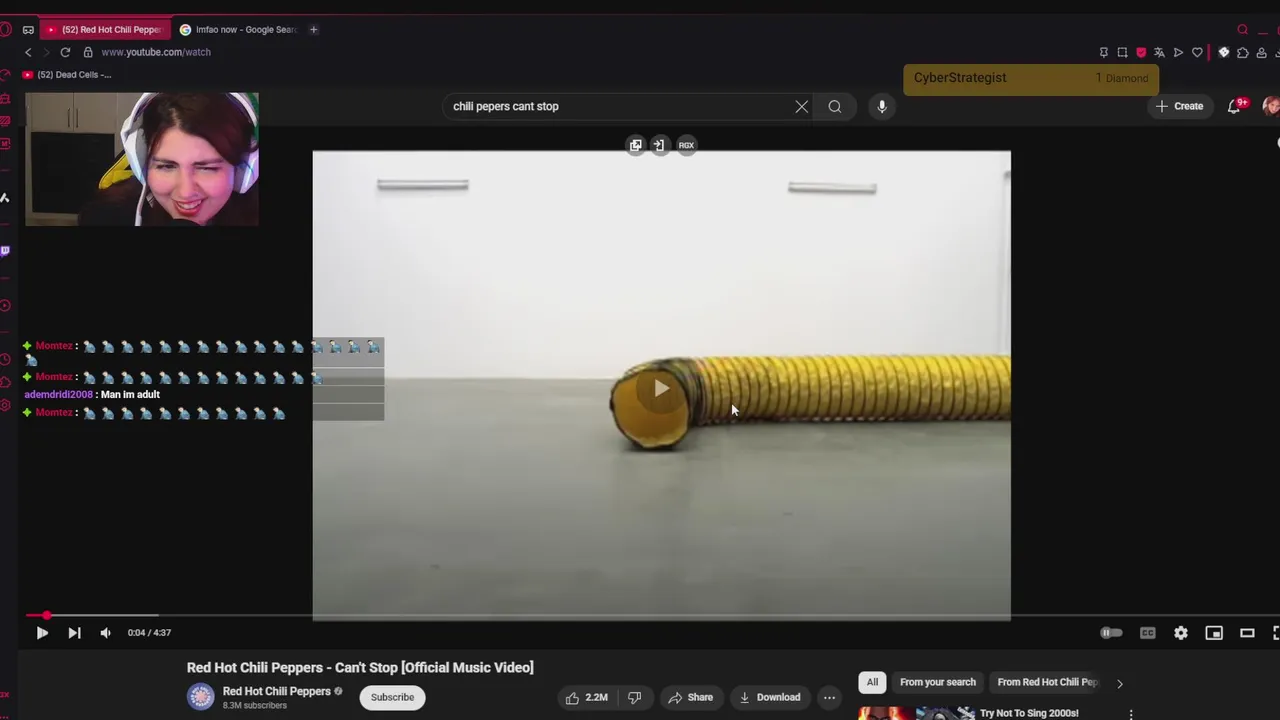Open options for 'Try Not To Sing 2000s!'
1280x720 pixels.
point(1131,714)
